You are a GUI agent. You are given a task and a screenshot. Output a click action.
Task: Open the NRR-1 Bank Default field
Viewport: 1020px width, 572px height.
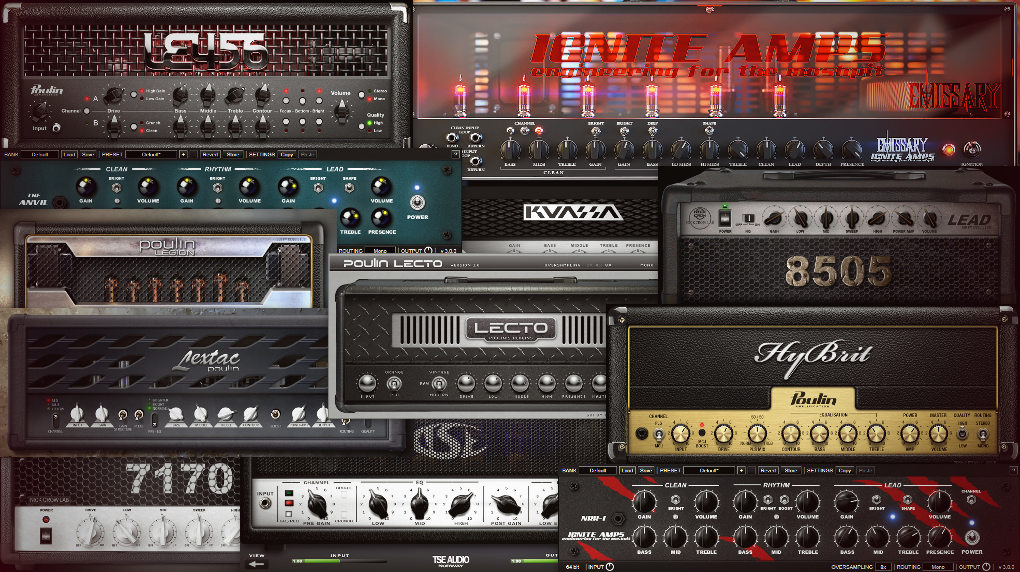coord(598,470)
